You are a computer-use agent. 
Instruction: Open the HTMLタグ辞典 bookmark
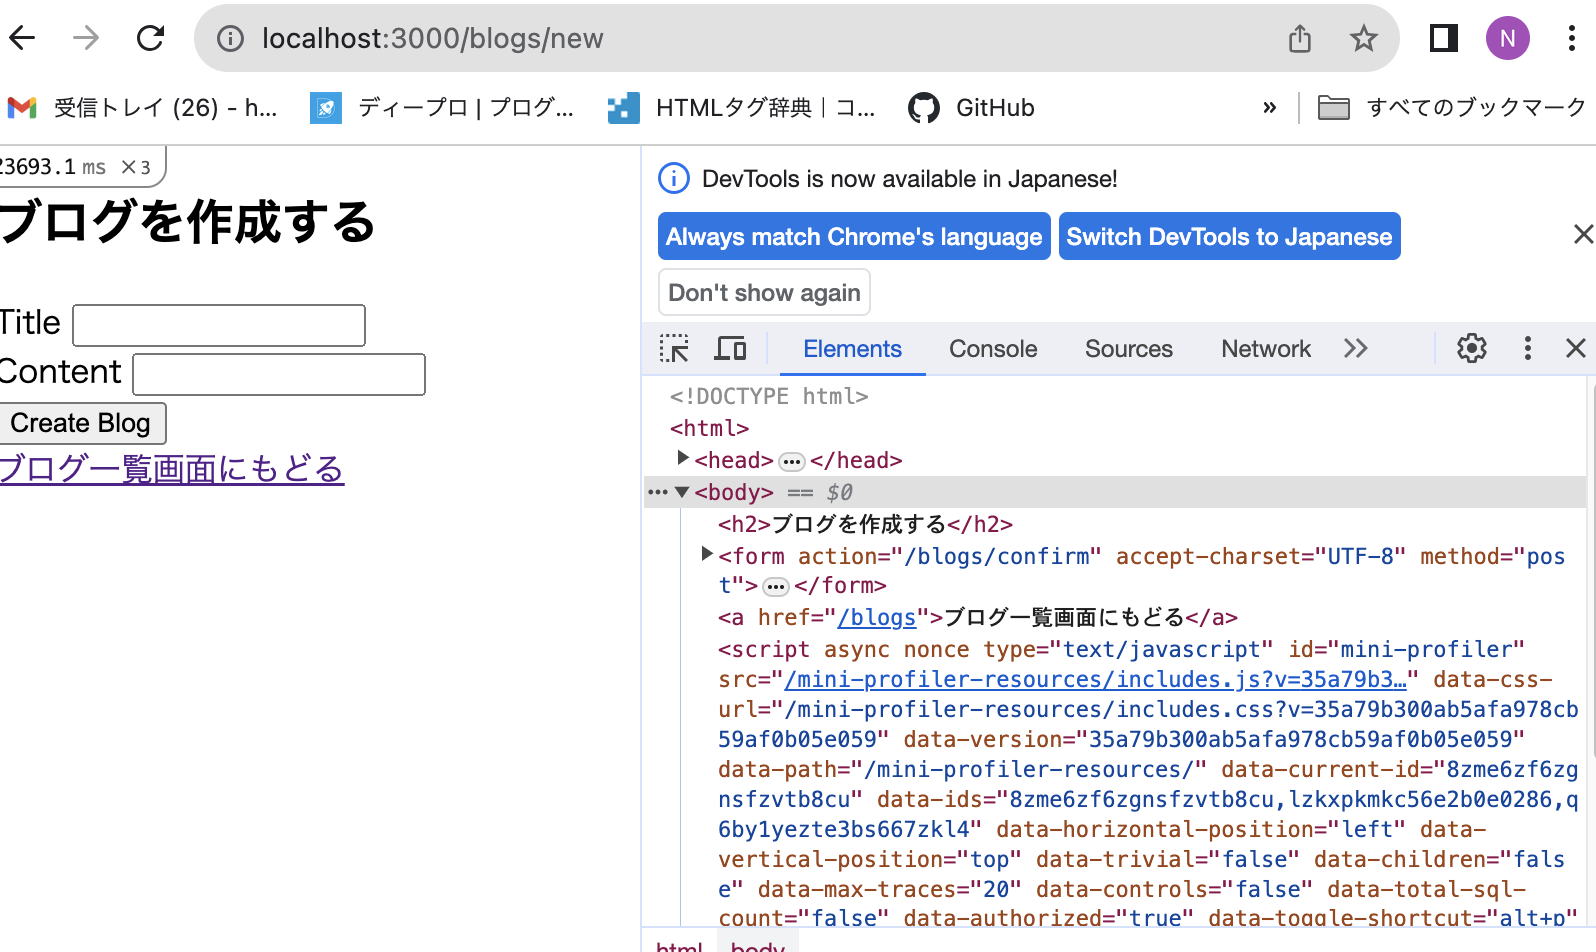point(742,107)
